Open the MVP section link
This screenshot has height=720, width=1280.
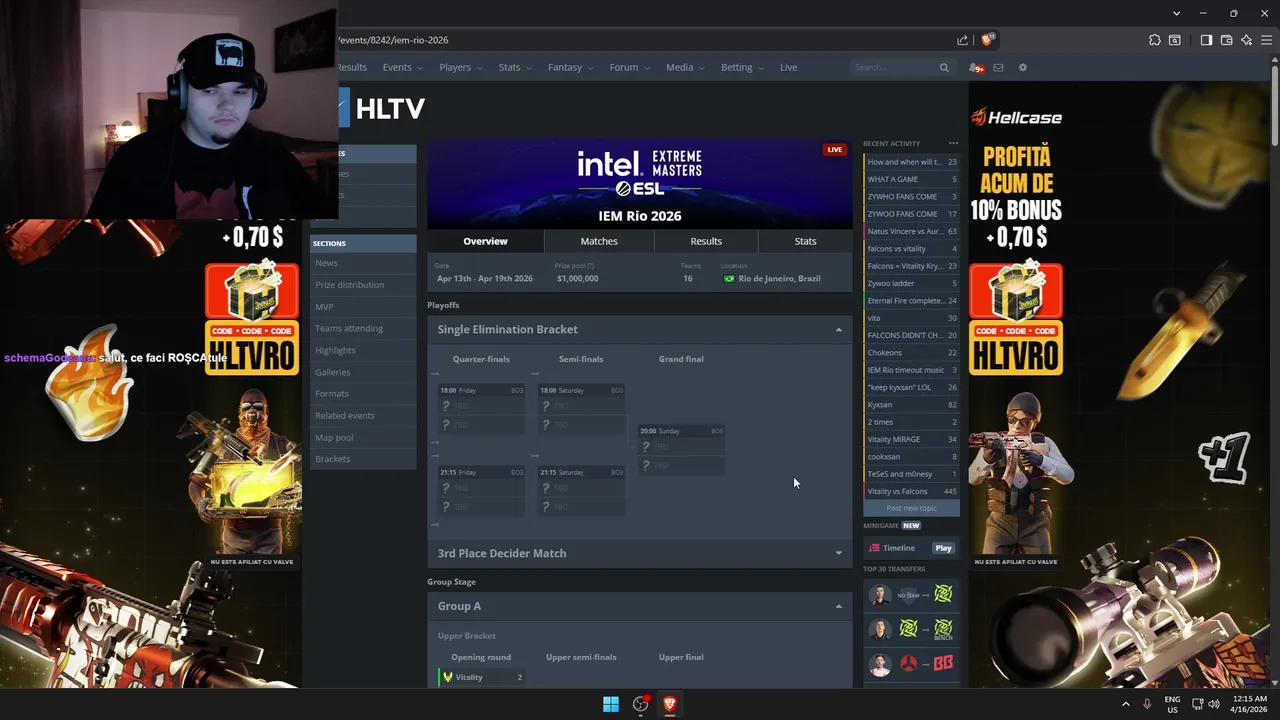click(x=324, y=307)
